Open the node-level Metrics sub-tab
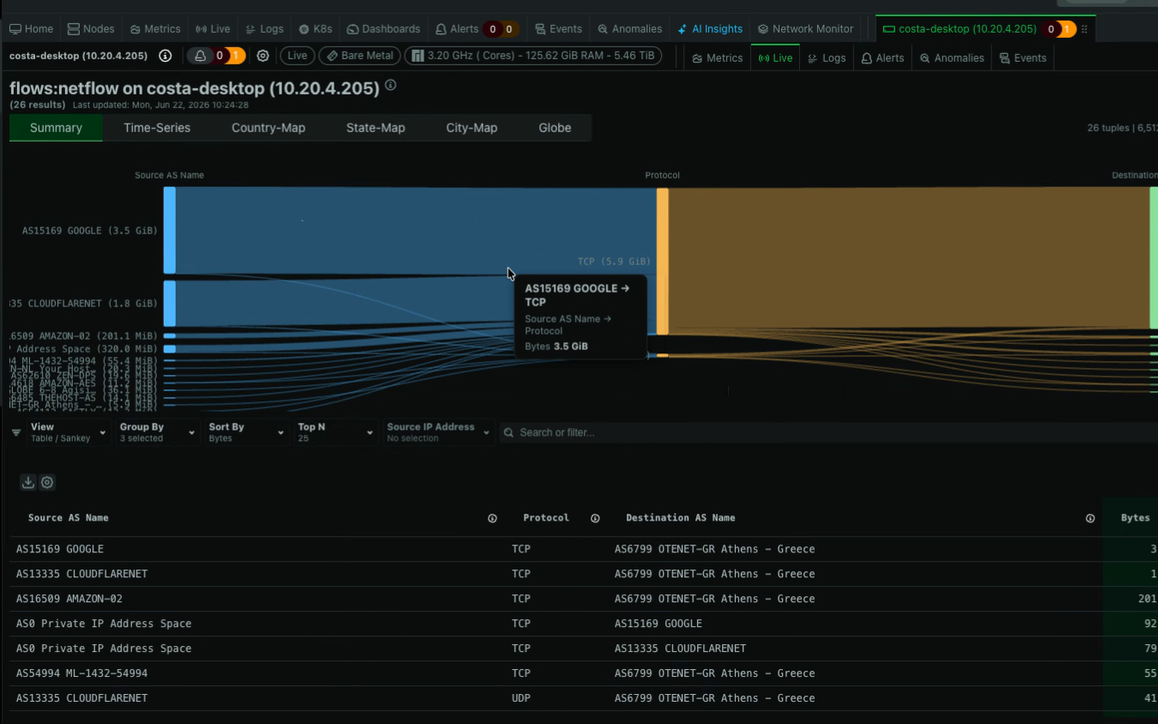This screenshot has height=724, width=1158. click(717, 58)
